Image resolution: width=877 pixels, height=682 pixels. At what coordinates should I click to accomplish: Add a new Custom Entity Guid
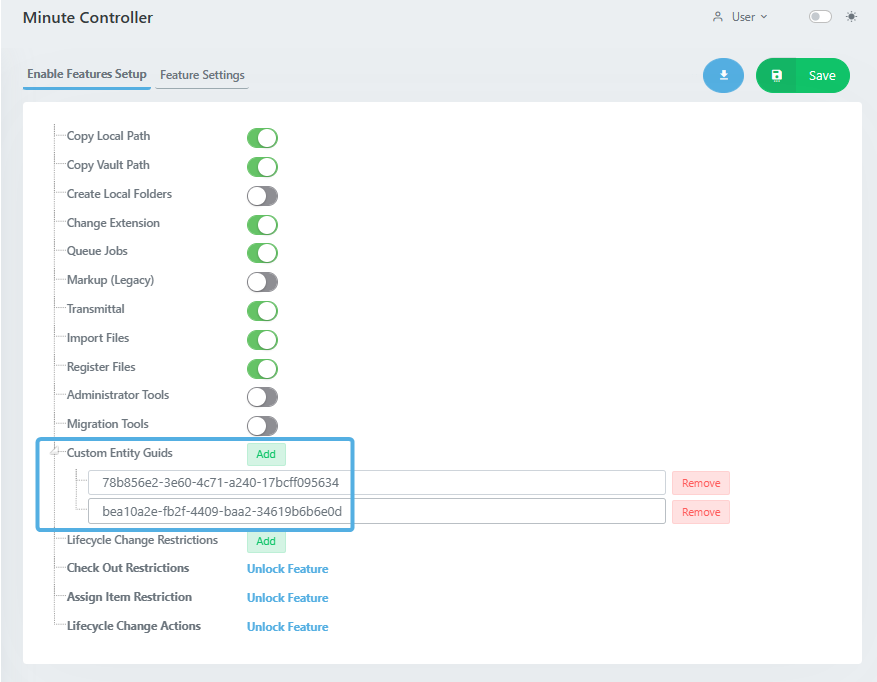[x=266, y=453]
